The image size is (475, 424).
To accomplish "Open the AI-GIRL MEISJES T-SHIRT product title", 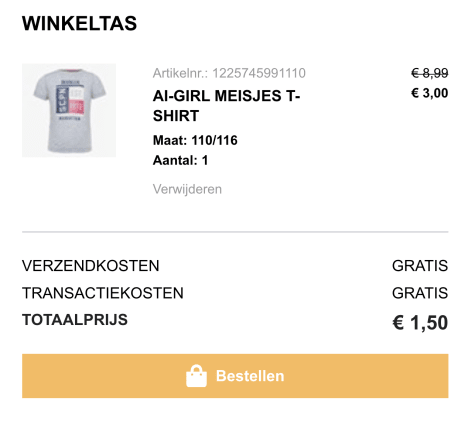I will point(227,106).
